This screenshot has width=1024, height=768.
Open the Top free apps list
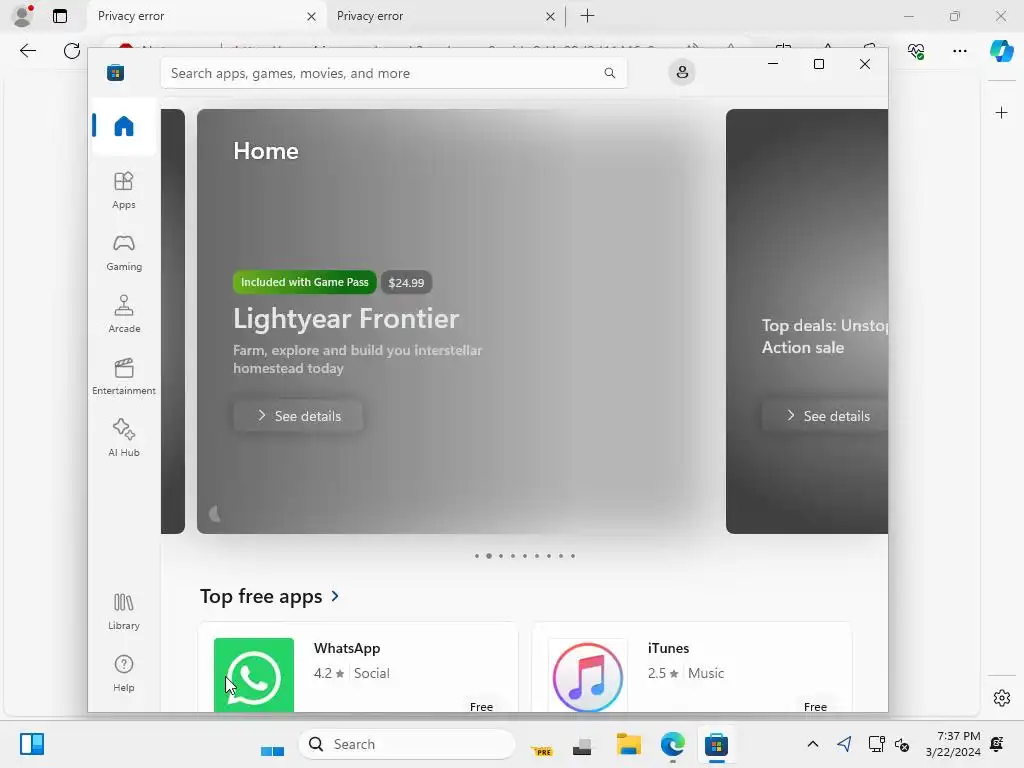click(261, 596)
